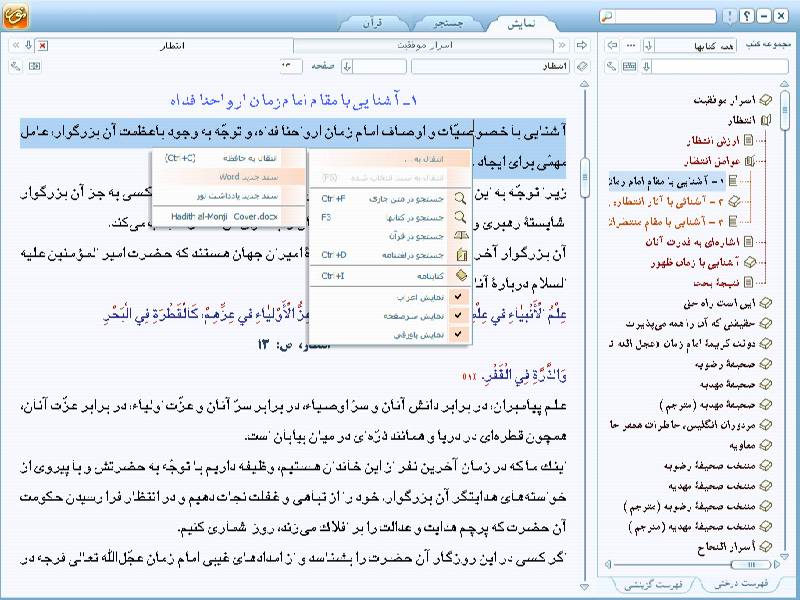Click the page icon beside نتیجه بحث
Image resolution: width=800 pixels, height=600 pixels.
(748, 282)
